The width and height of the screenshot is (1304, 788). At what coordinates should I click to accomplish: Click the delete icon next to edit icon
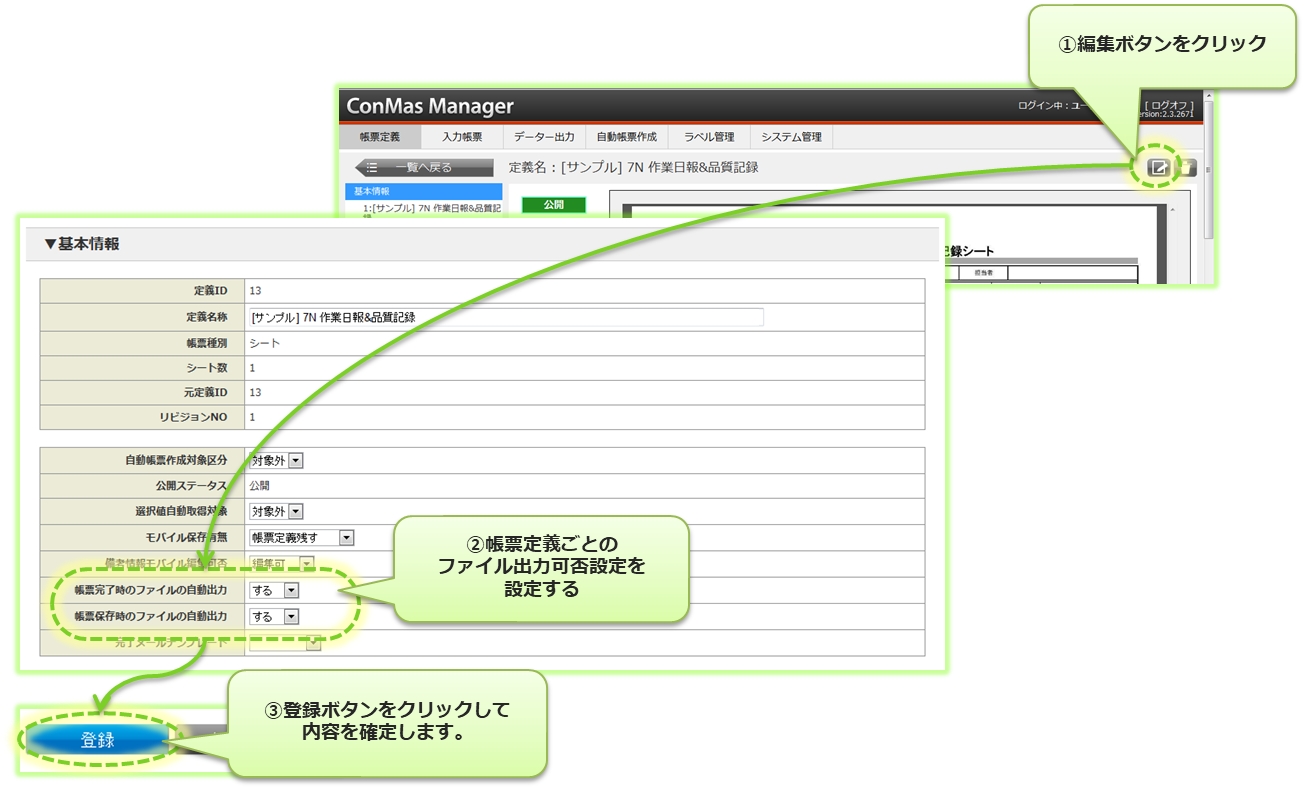[x=1186, y=167]
